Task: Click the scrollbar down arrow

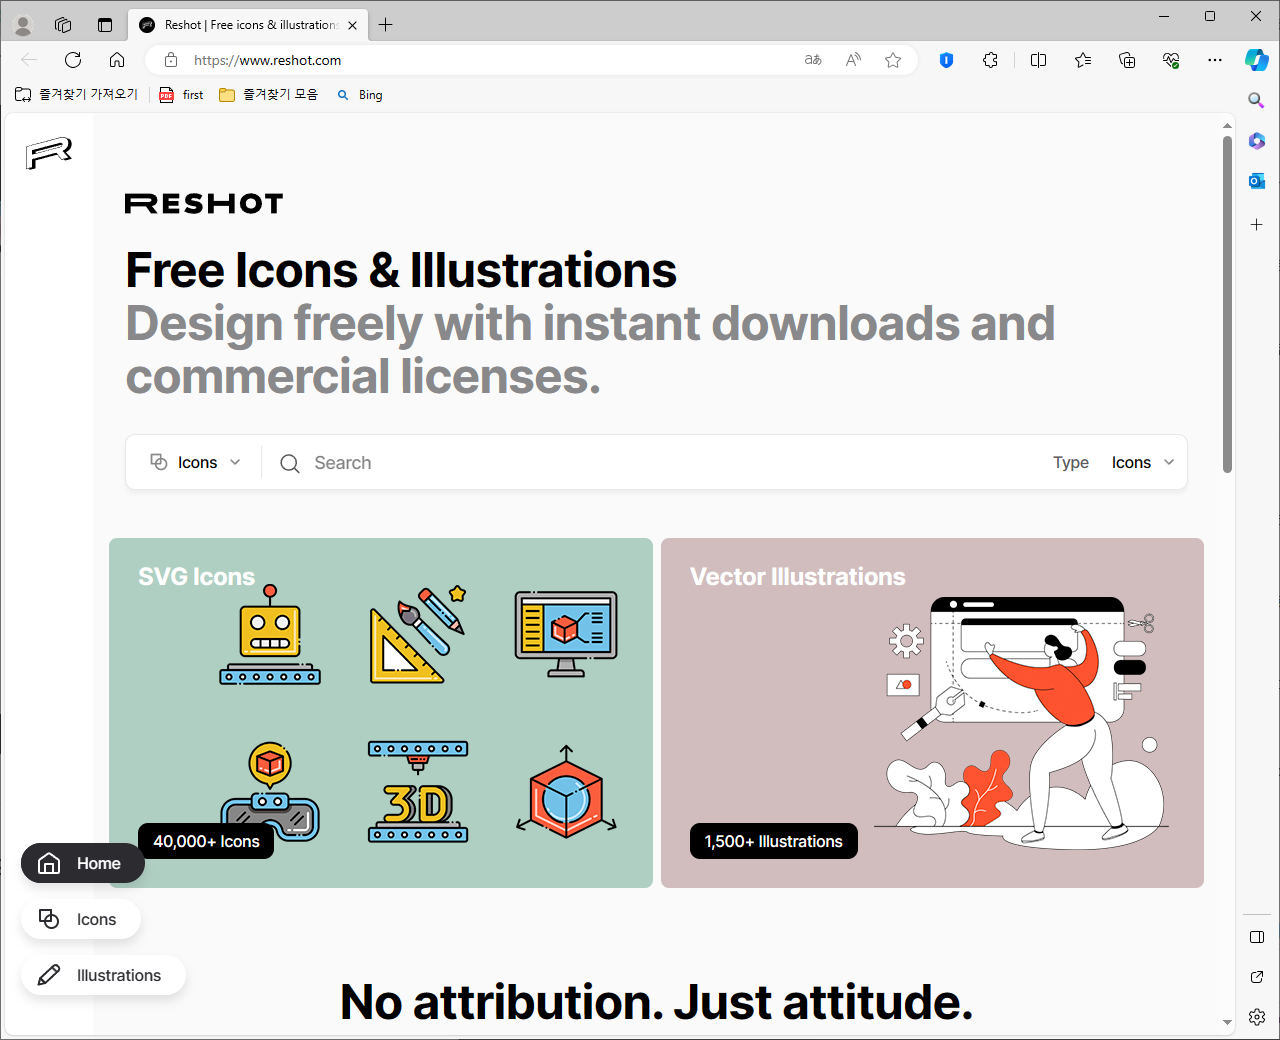Action: [1227, 1022]
